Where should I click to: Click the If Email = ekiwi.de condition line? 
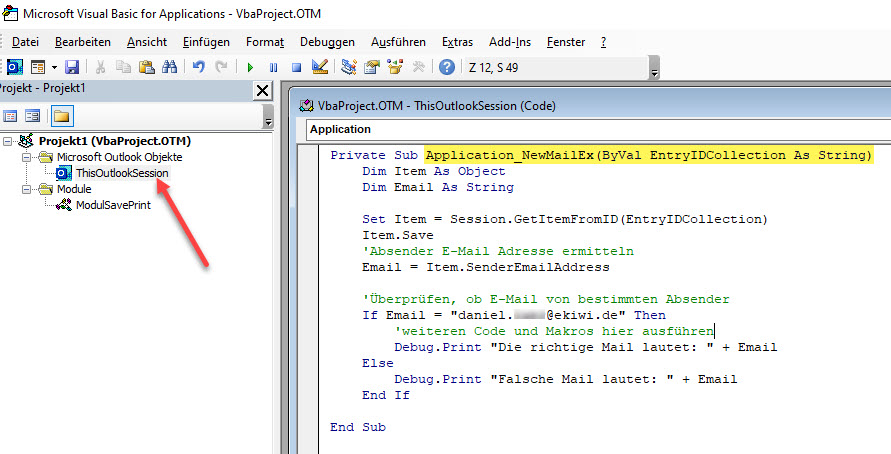[x=514, y=314]
